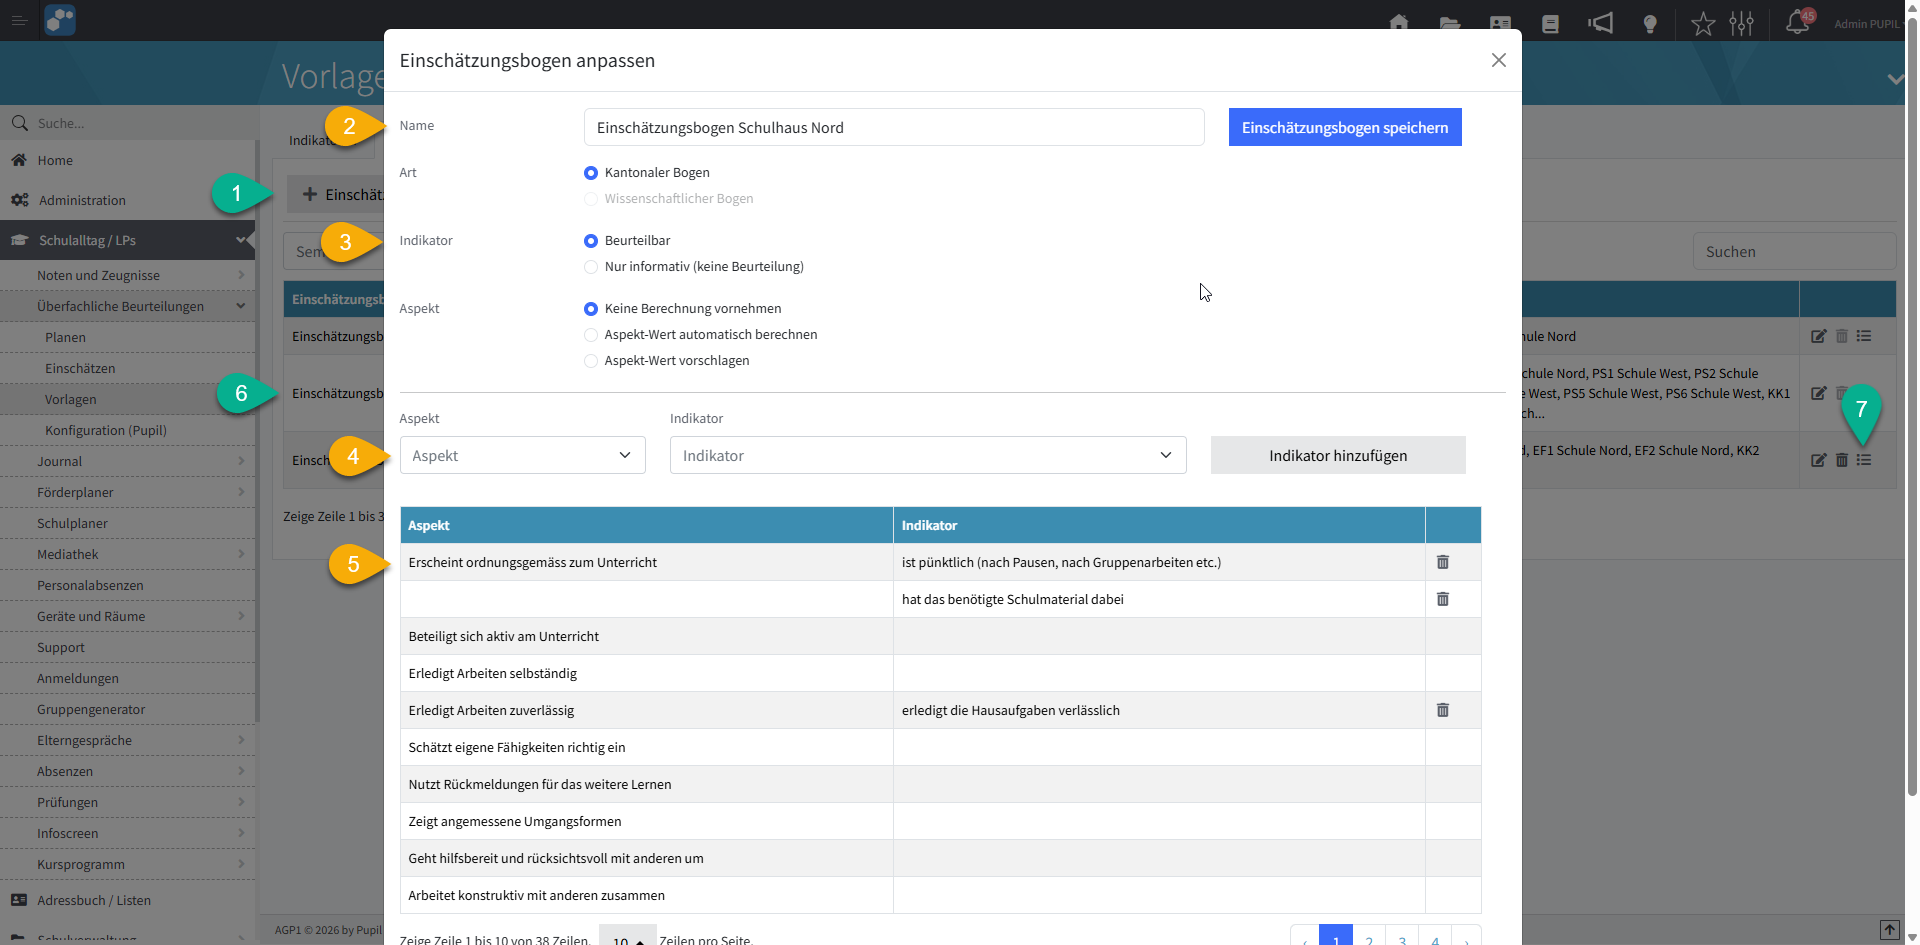Select the Wissenschaftlicher Bogen radio button
Viewport: 1920px width, 945px height.
591,199
